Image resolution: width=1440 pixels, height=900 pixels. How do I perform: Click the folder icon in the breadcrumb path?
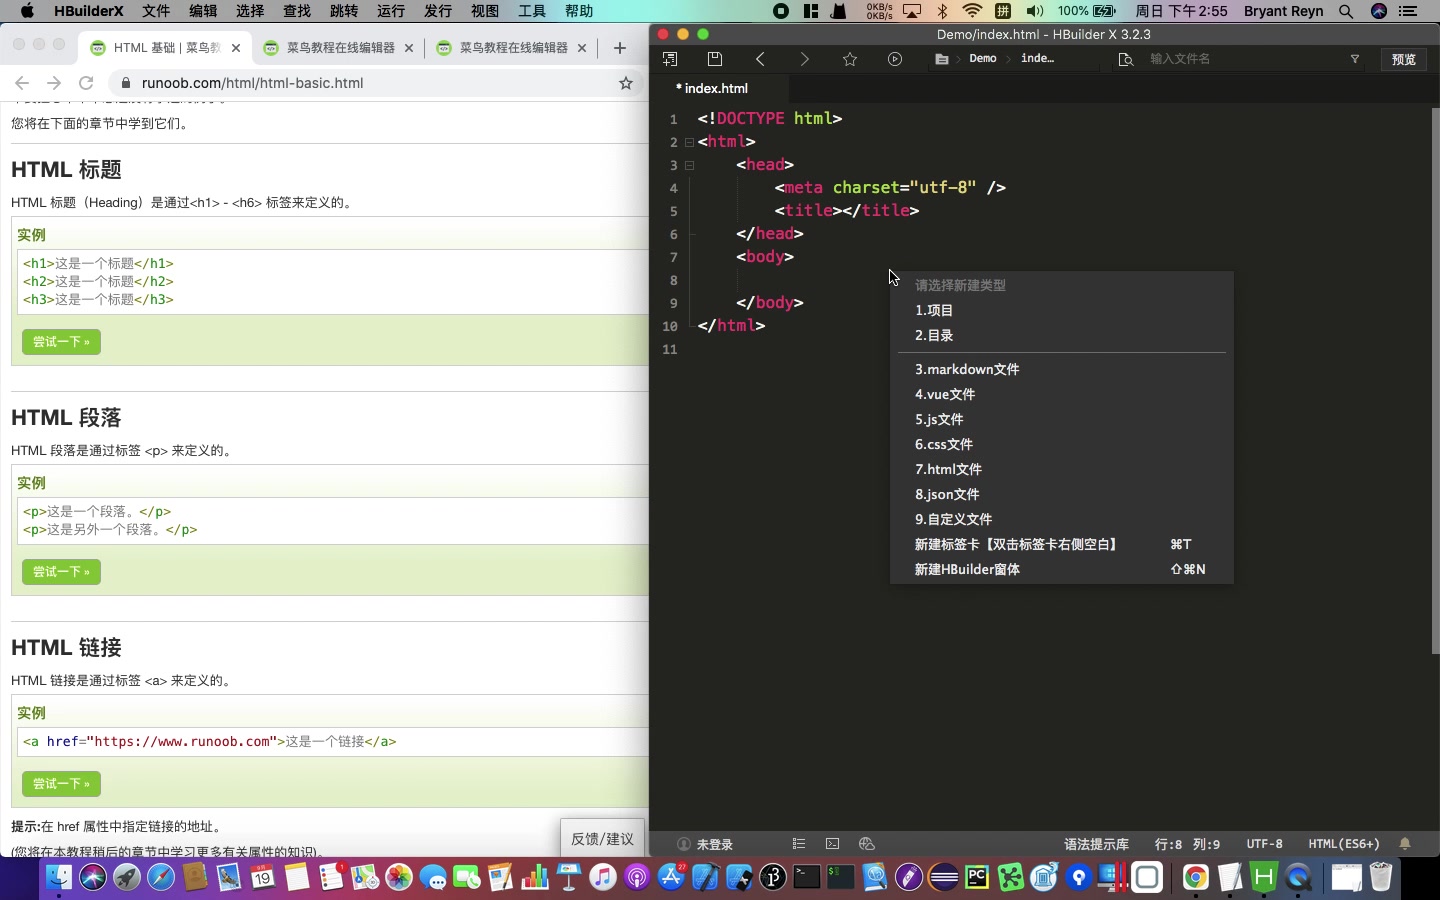tap(942, 59)
